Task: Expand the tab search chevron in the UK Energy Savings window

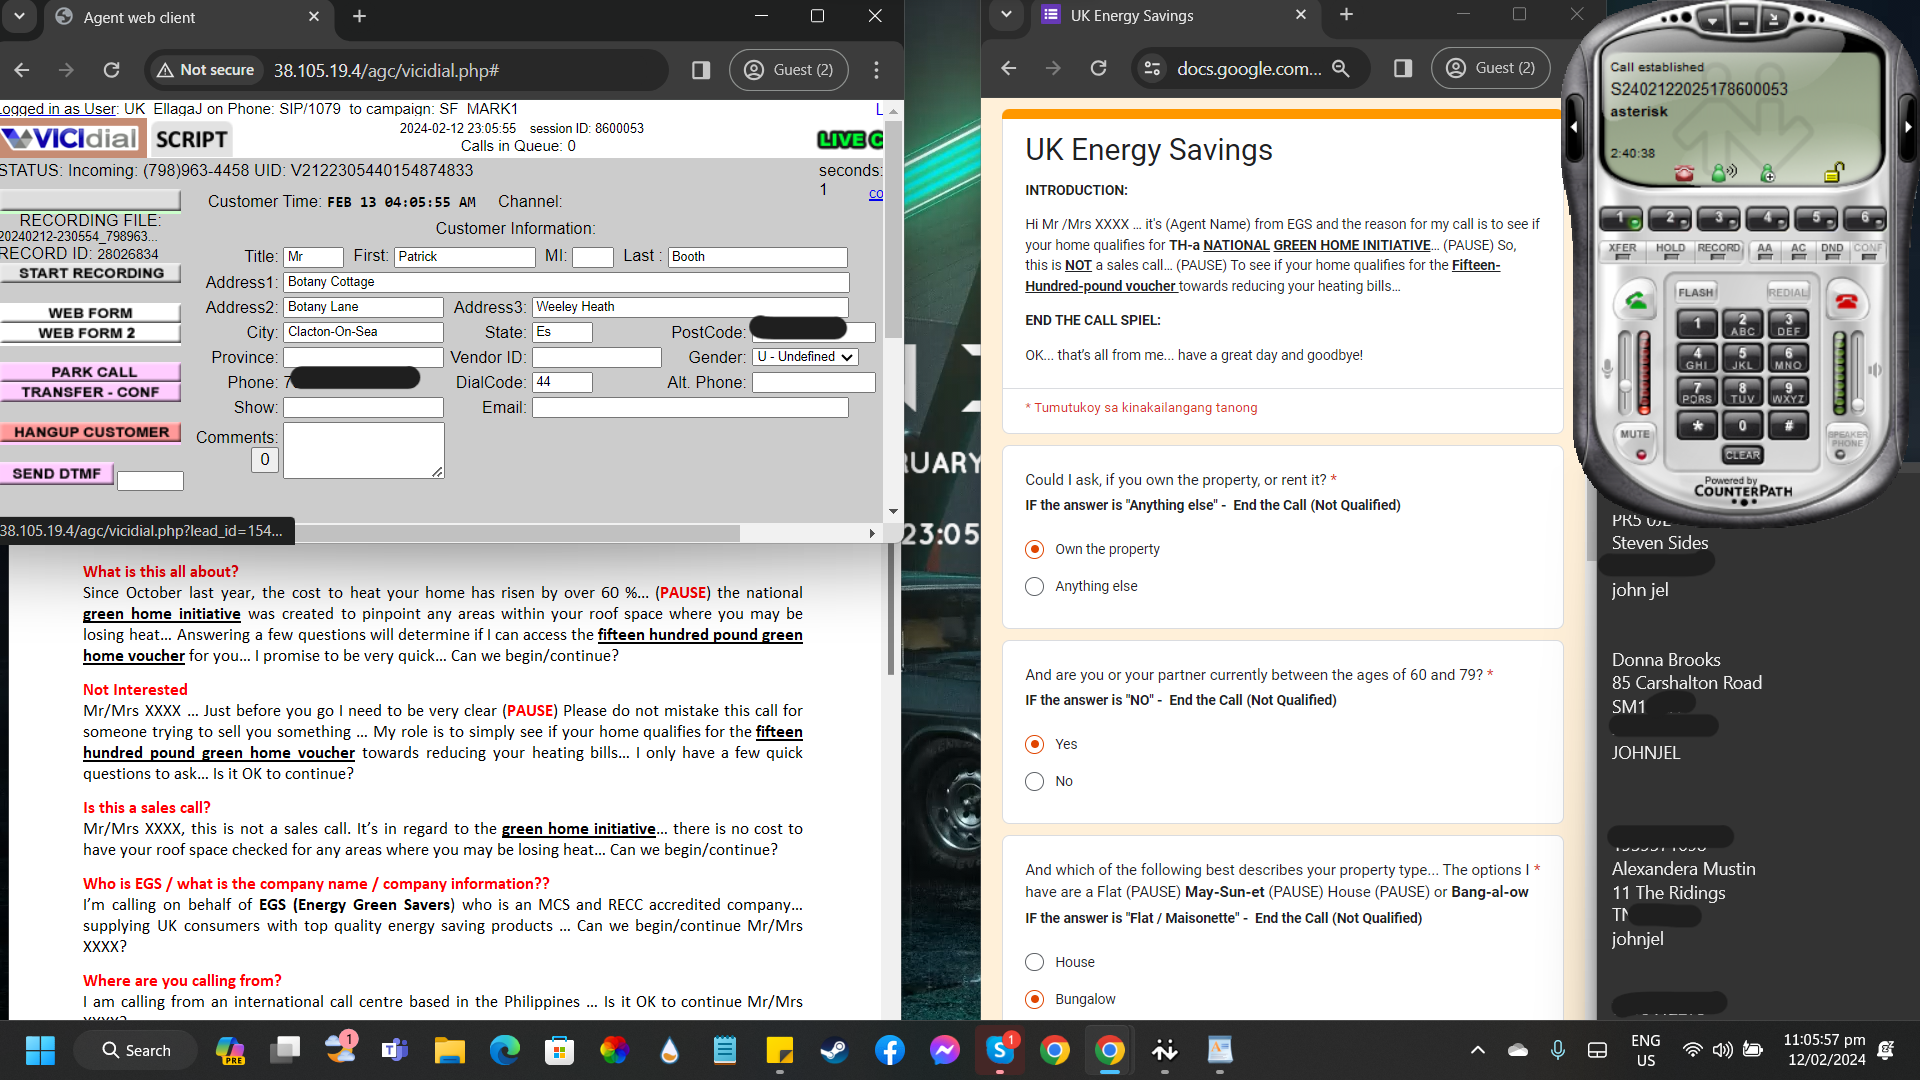Action: pyautogui.click(x=1006, y=15)
